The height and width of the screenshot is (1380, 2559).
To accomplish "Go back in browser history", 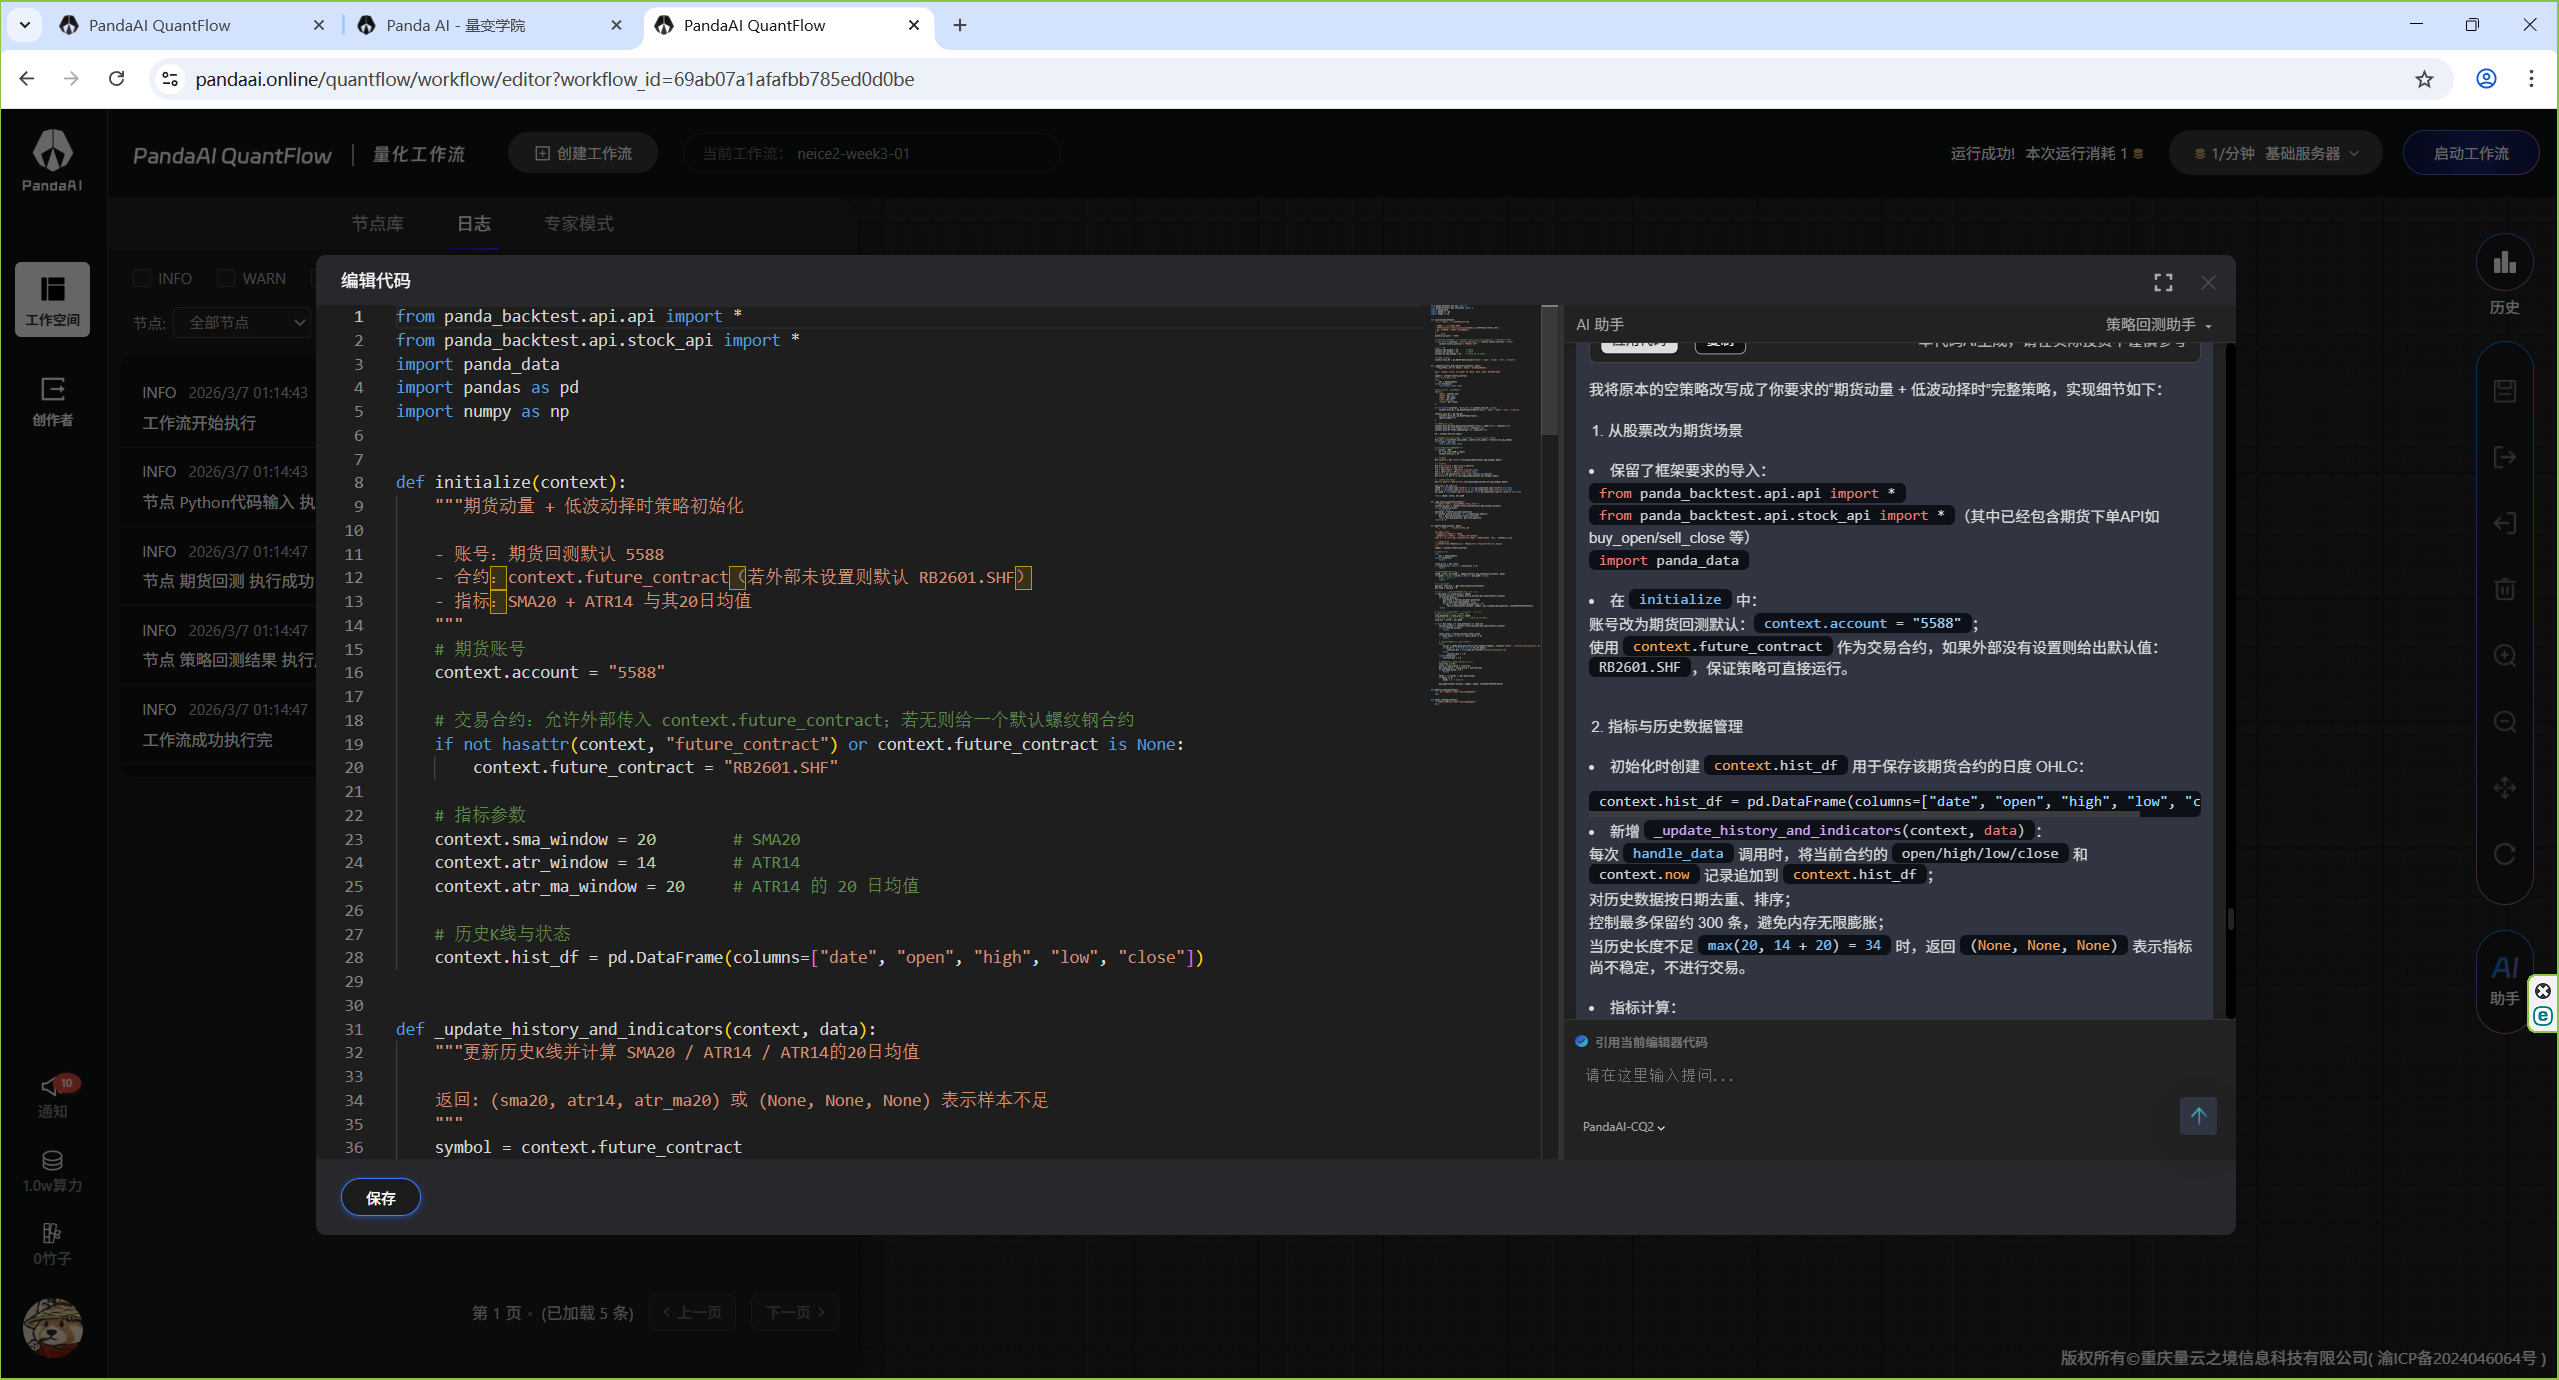I will (x=27, y=79).
